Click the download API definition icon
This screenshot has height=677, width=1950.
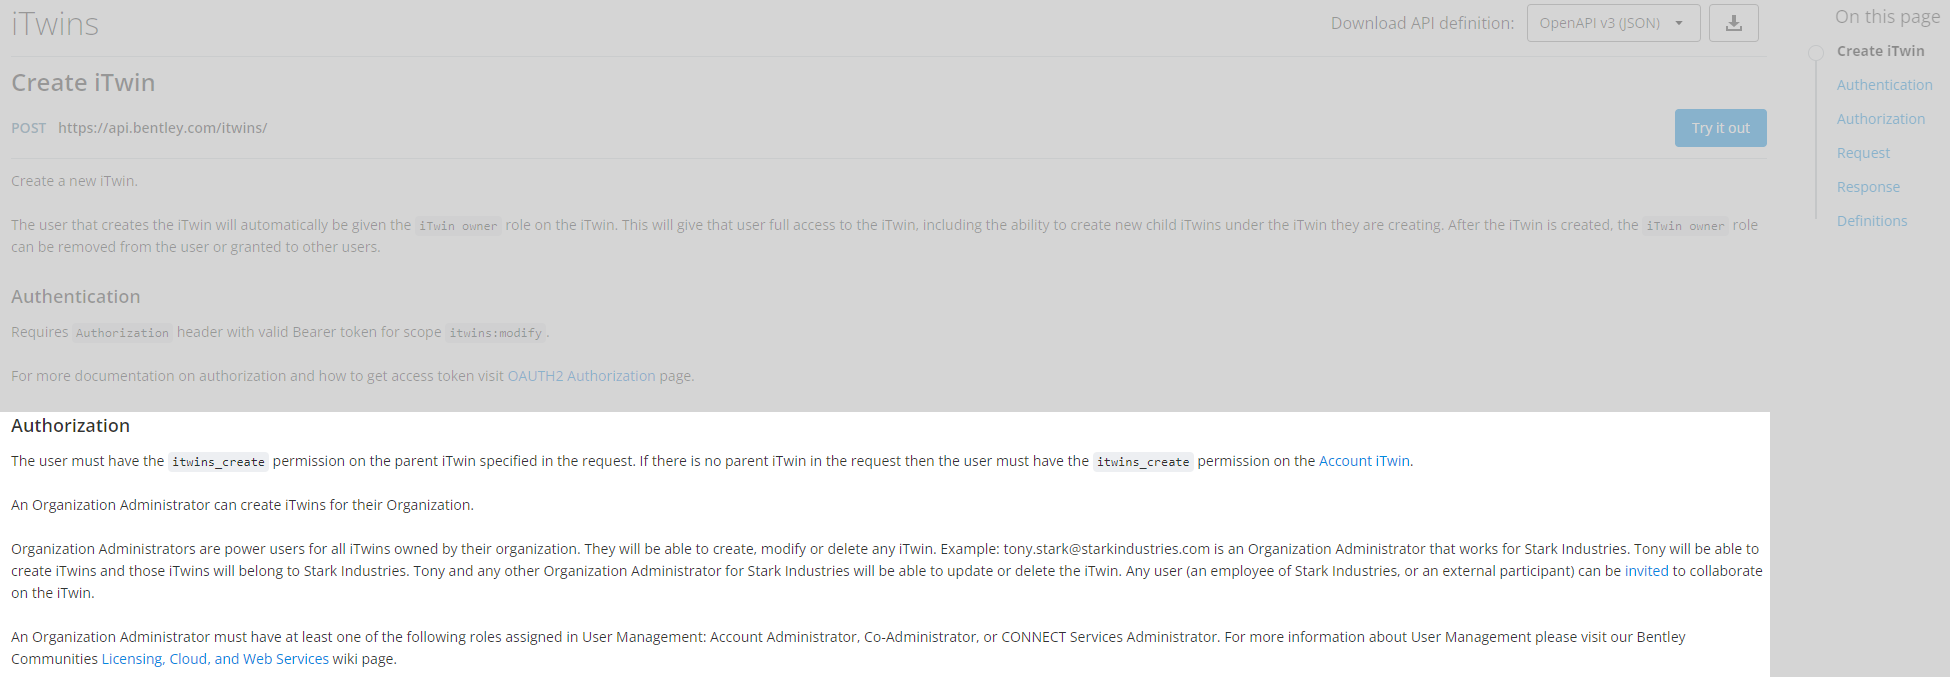1733,23
